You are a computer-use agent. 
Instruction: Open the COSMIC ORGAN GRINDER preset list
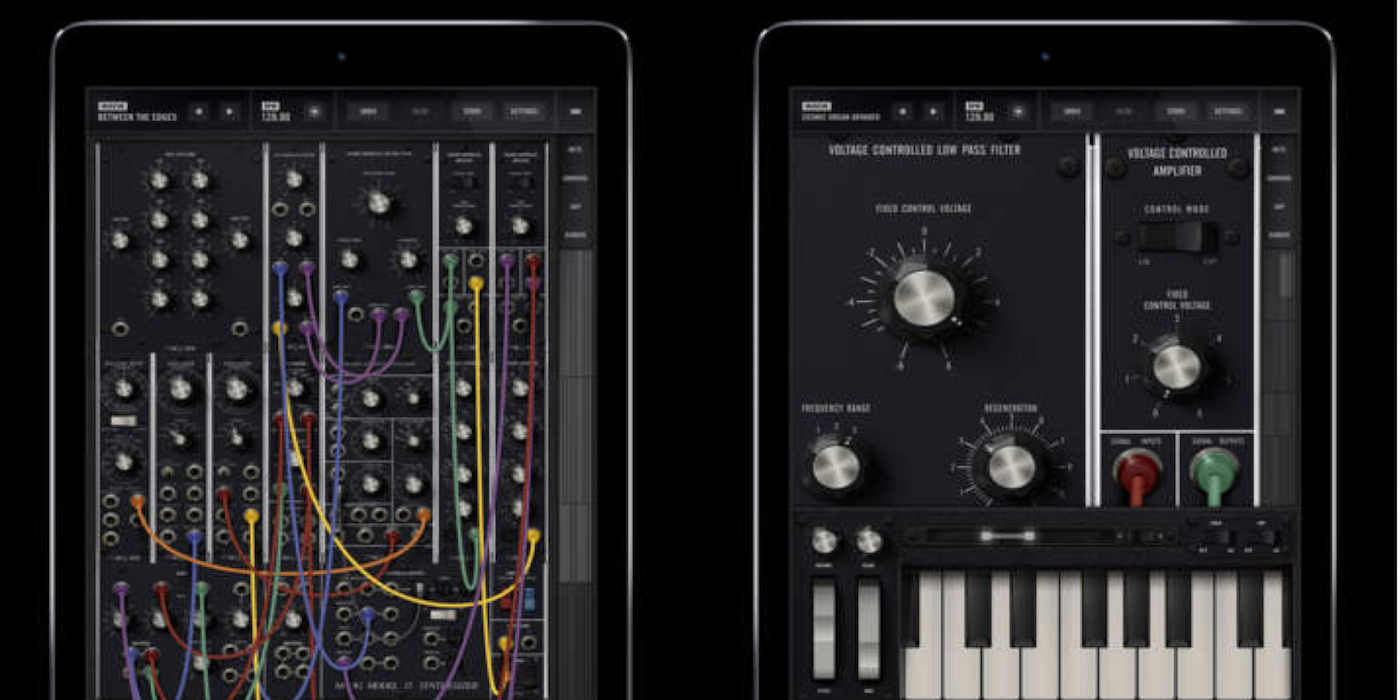(x=845, y=115)
